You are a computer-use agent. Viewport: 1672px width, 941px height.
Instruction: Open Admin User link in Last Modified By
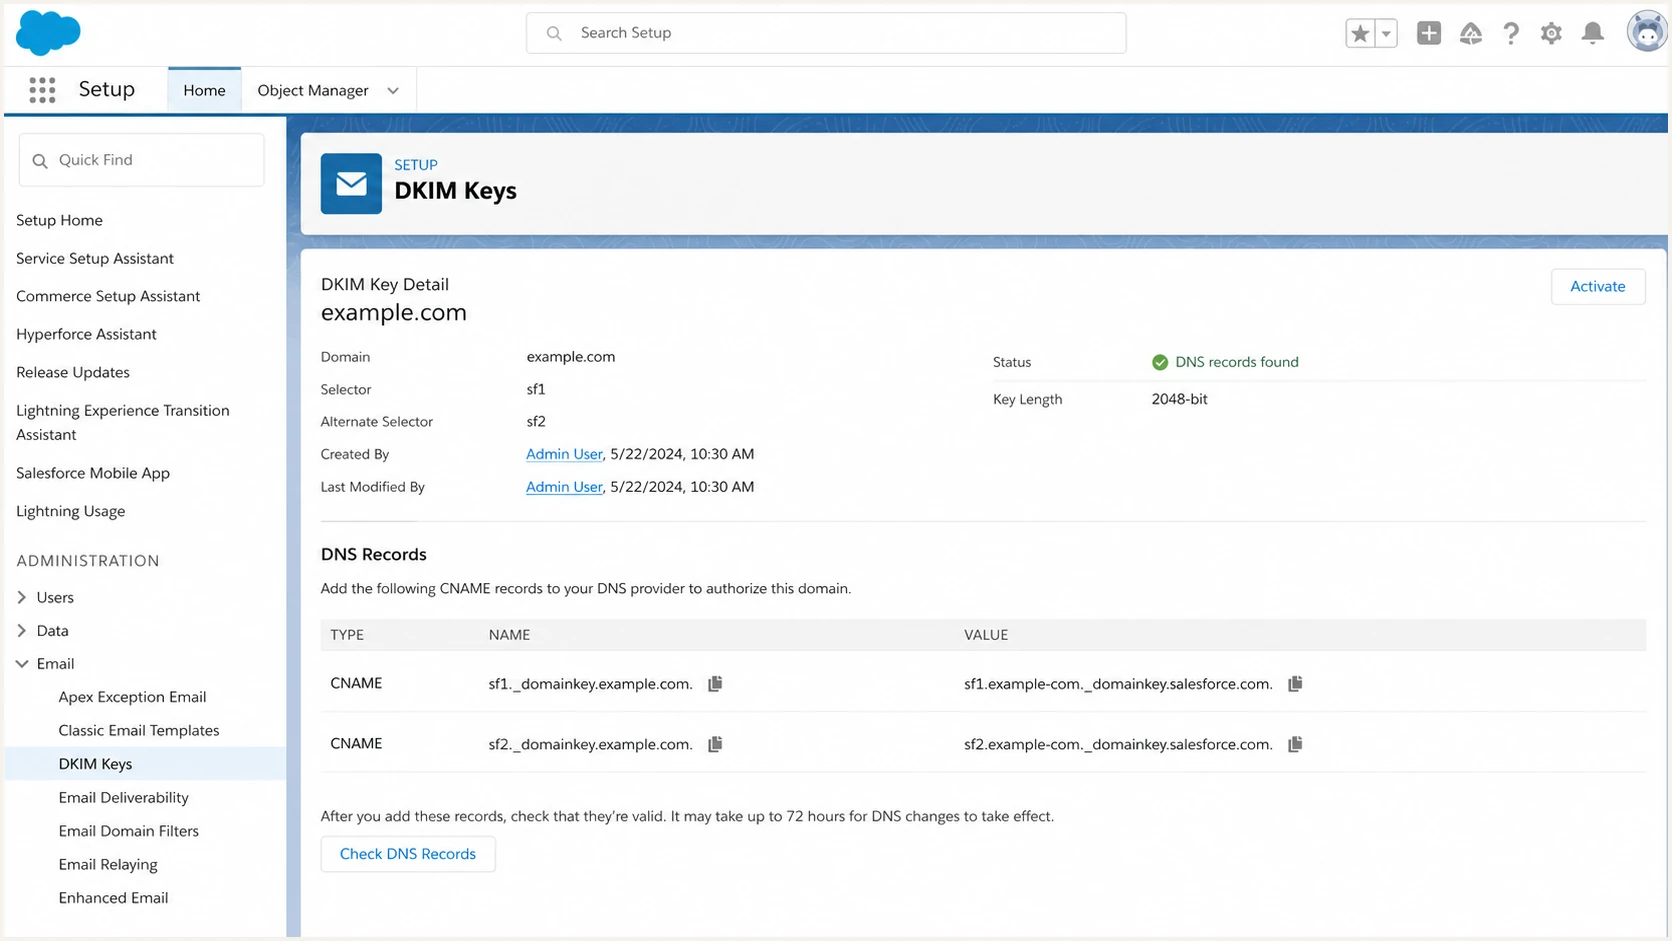pyautogui.click(x=564, y=487)
